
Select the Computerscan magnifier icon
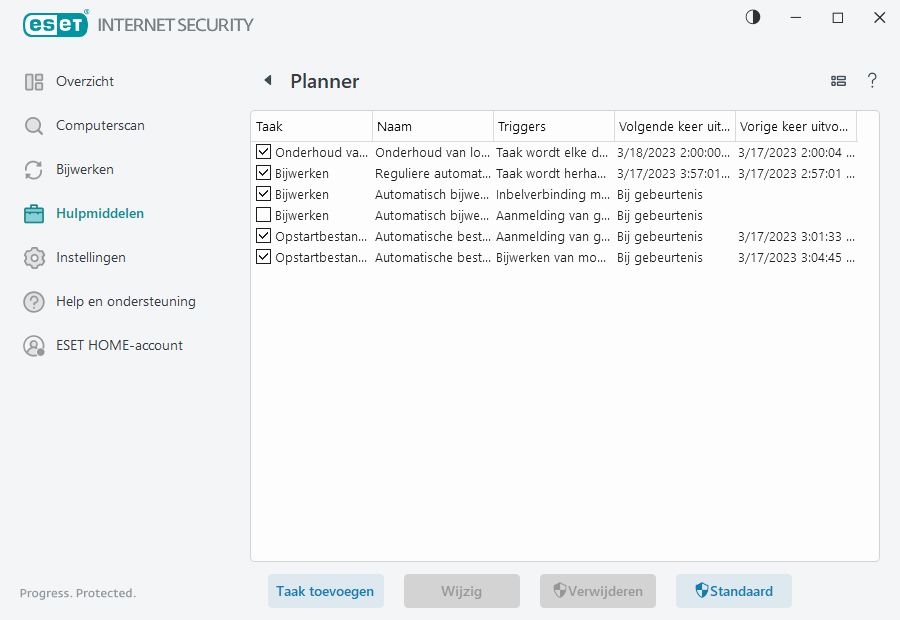click(33, 125)
